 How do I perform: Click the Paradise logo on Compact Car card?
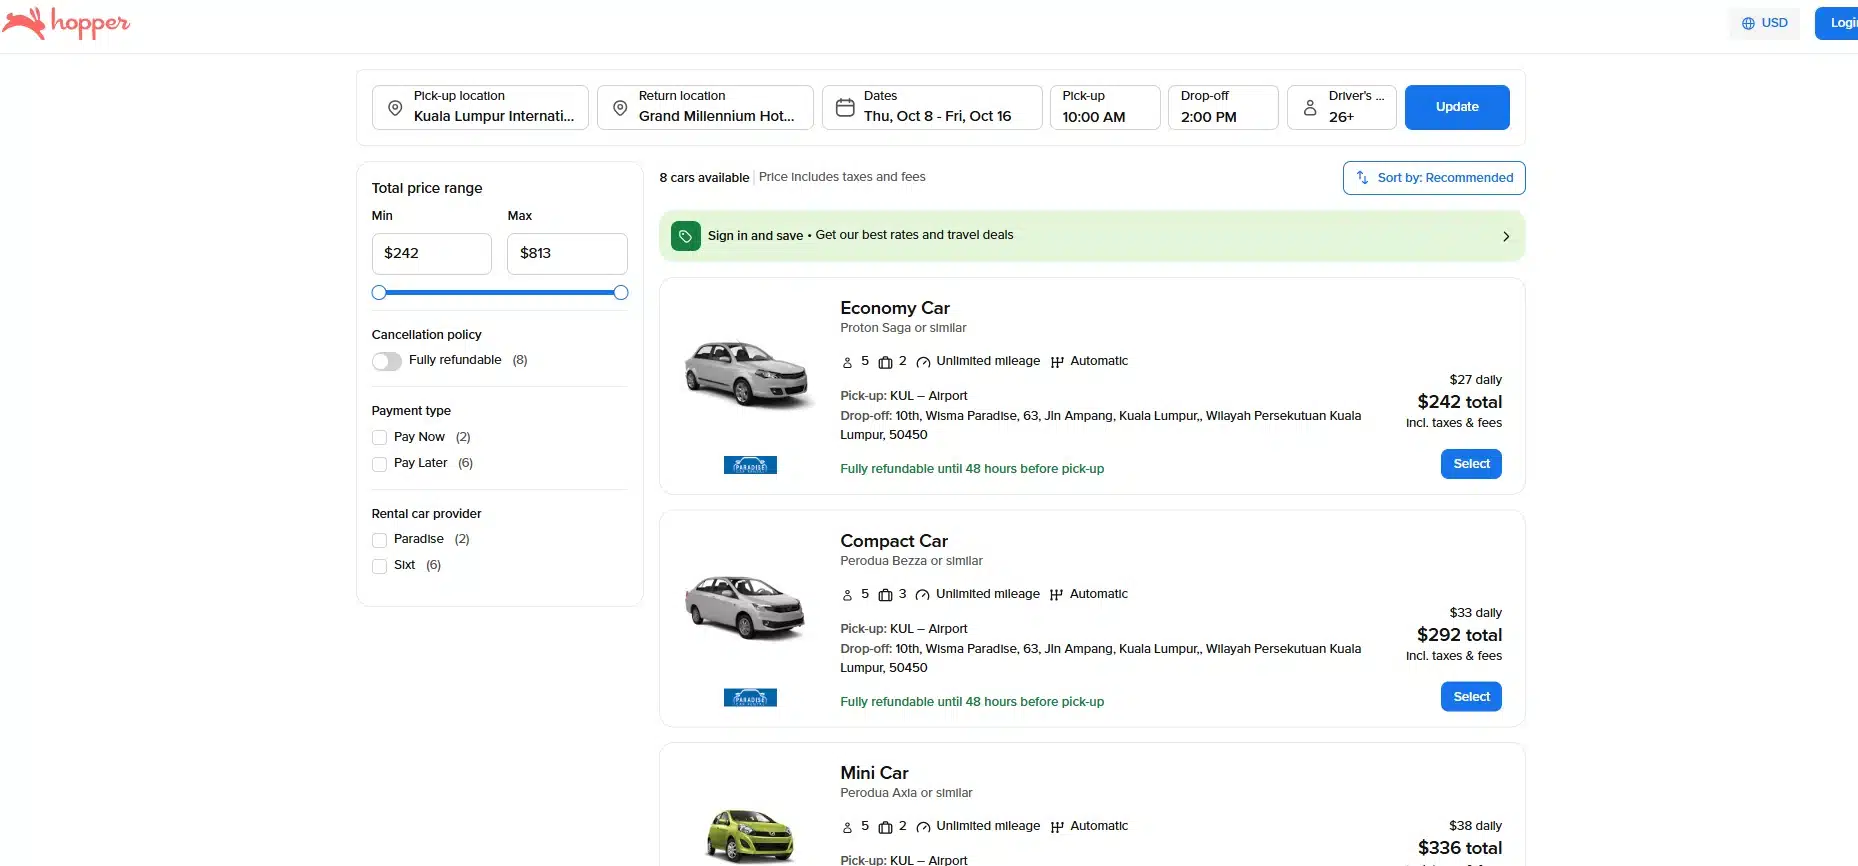tap(750, 698)
